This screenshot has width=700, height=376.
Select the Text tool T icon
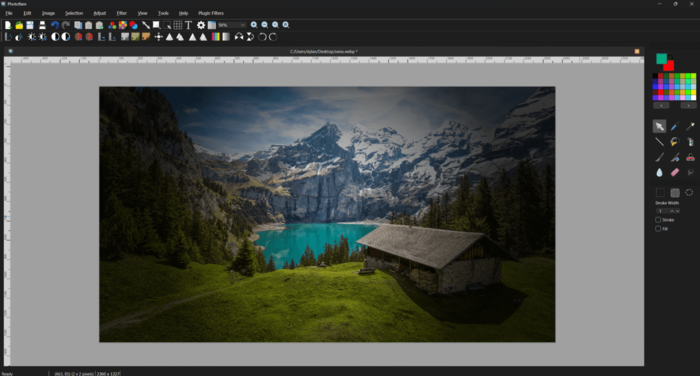(x=188, y=25)
